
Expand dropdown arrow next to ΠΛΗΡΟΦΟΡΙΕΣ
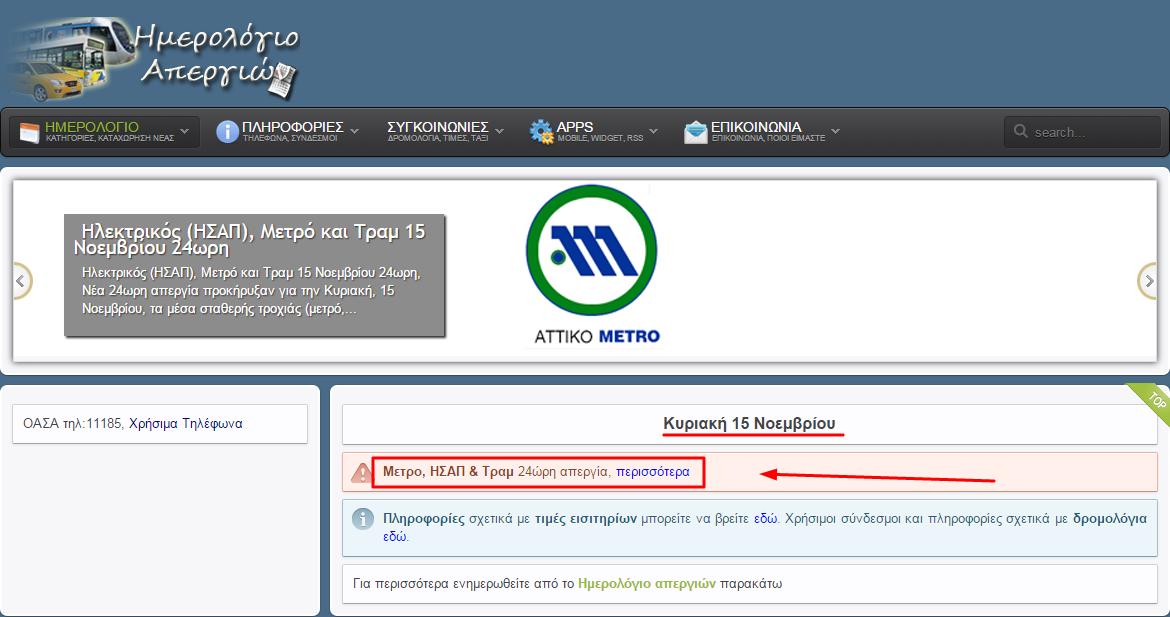tap(354, 131)
